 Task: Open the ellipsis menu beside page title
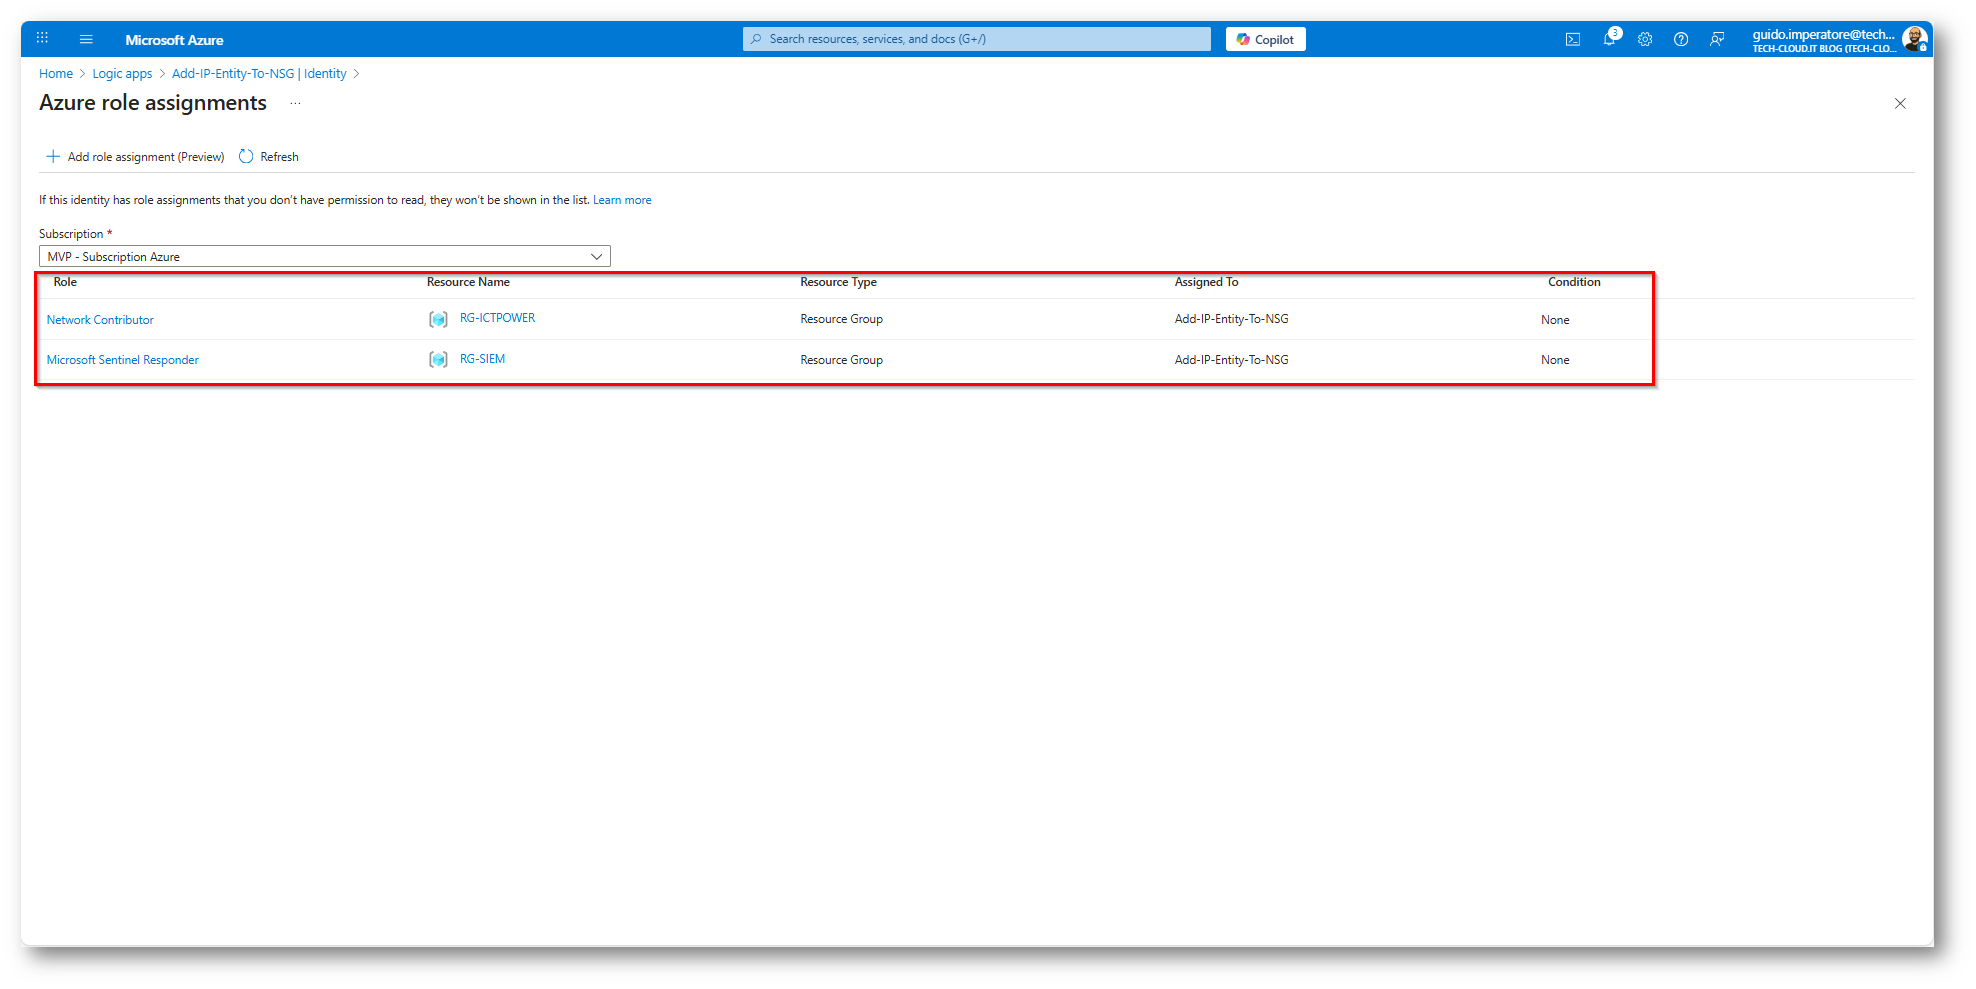(295, 103)
